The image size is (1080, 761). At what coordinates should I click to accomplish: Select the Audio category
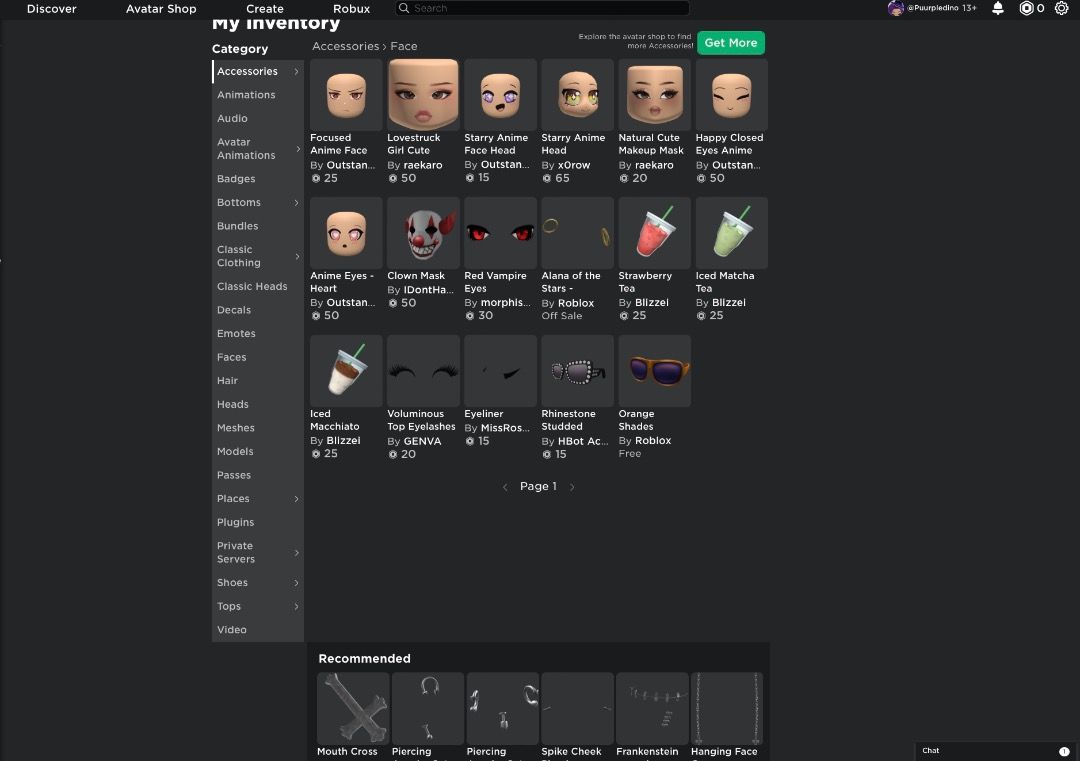point(232,118)
